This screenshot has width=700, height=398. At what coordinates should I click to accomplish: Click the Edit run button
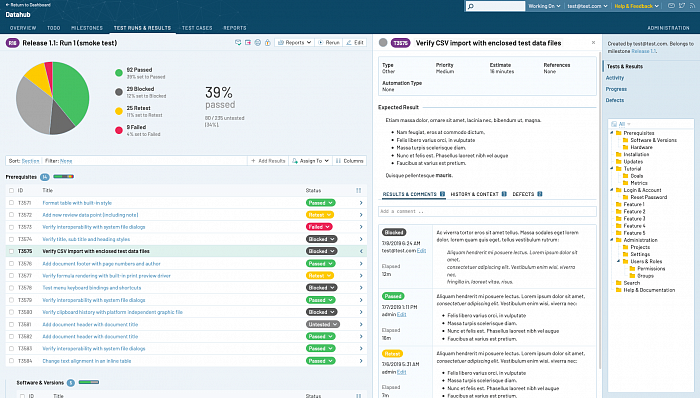(355, 42)
